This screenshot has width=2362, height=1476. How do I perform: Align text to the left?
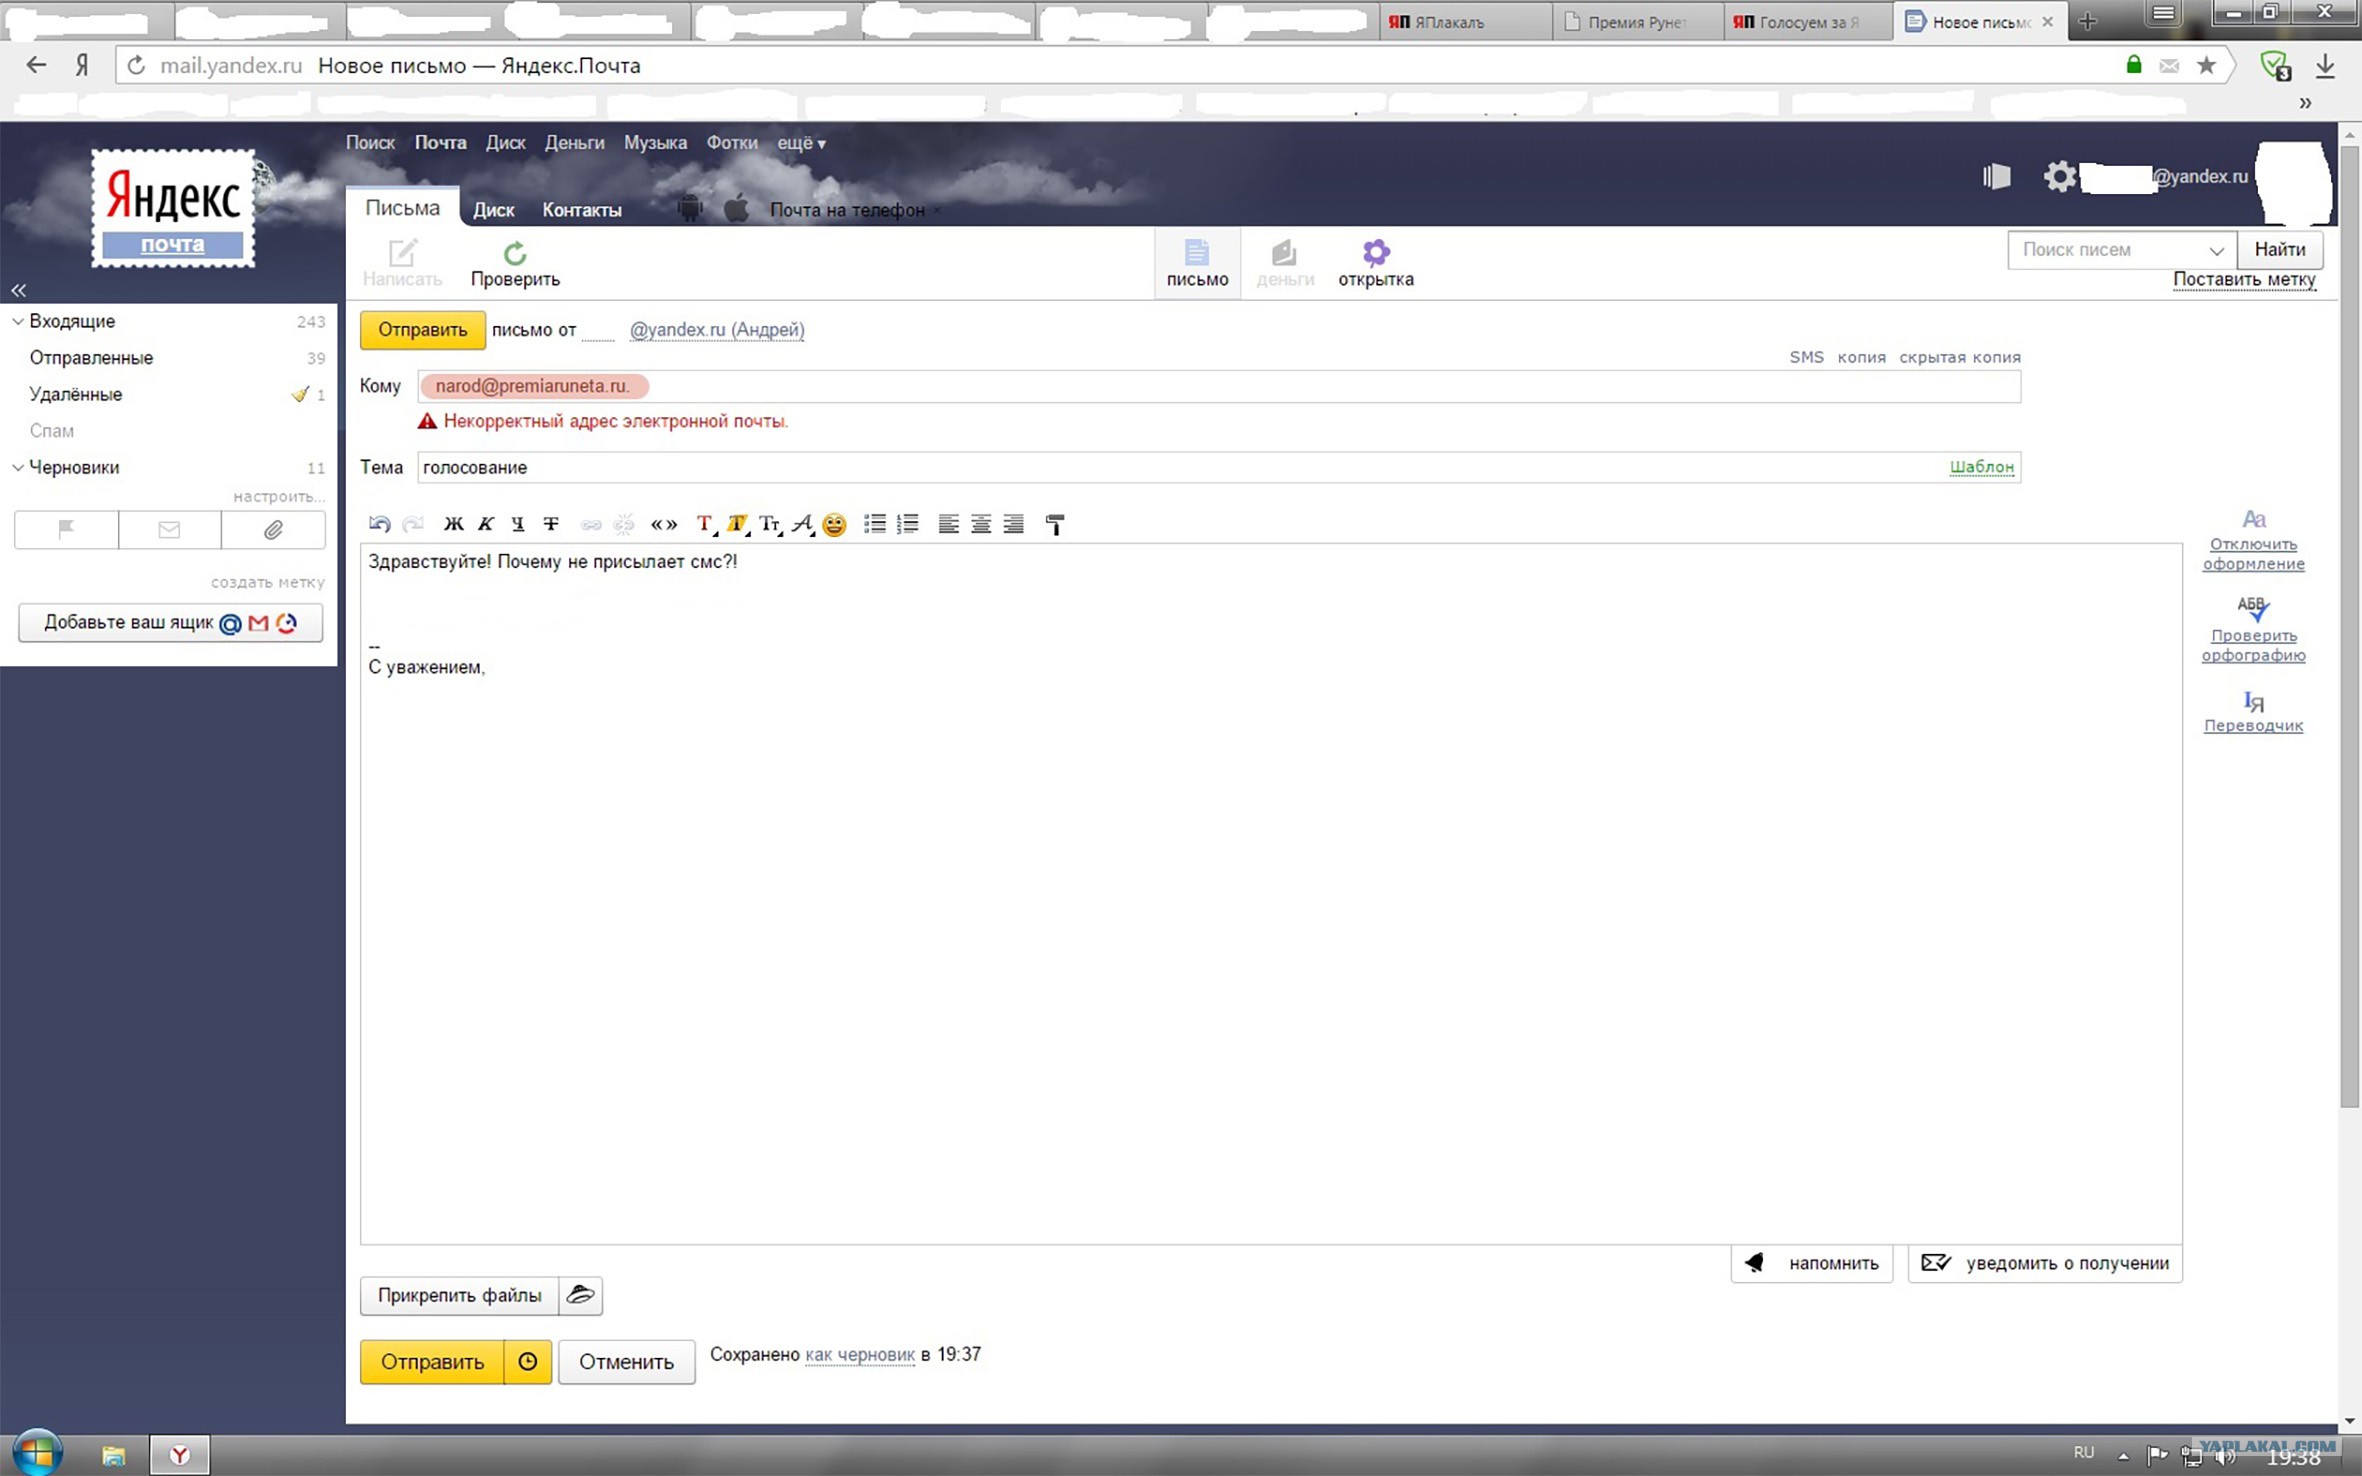click(948, 523)
